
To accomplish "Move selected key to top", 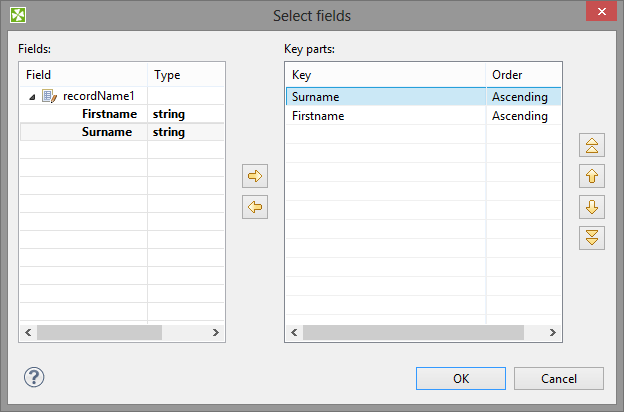I will [592, 145].
